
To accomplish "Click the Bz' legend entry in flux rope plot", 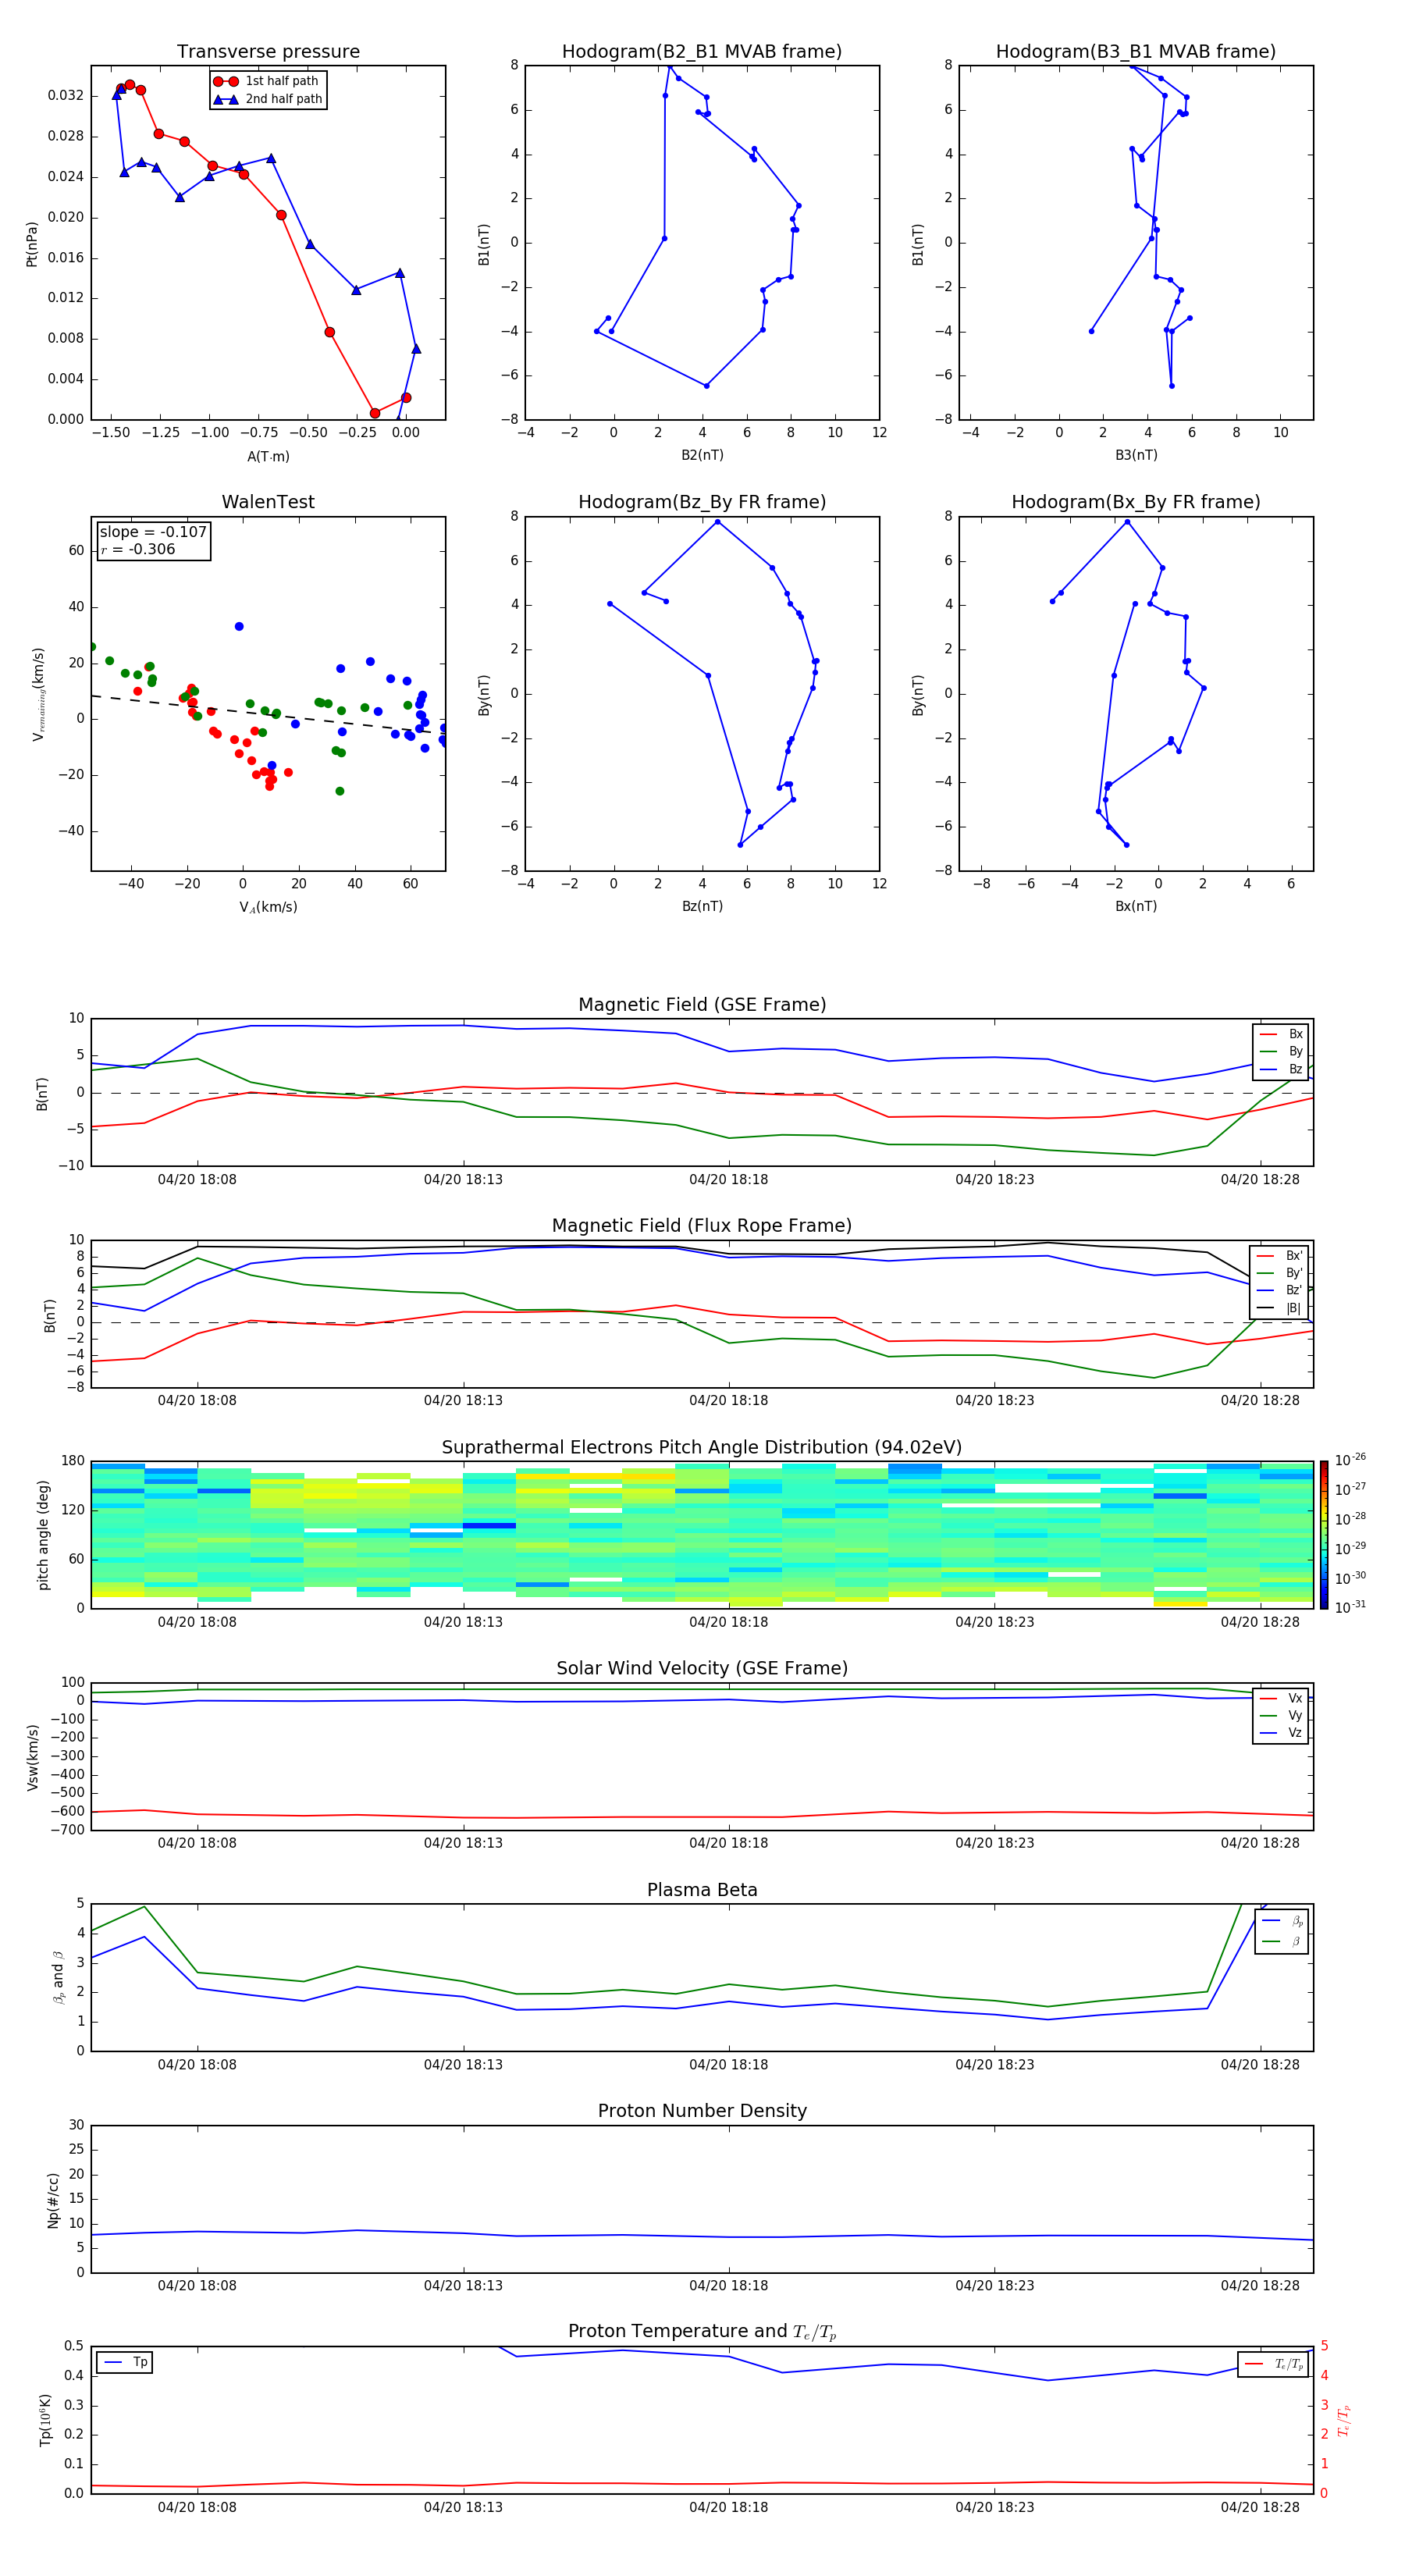I will (1281, 1290).
